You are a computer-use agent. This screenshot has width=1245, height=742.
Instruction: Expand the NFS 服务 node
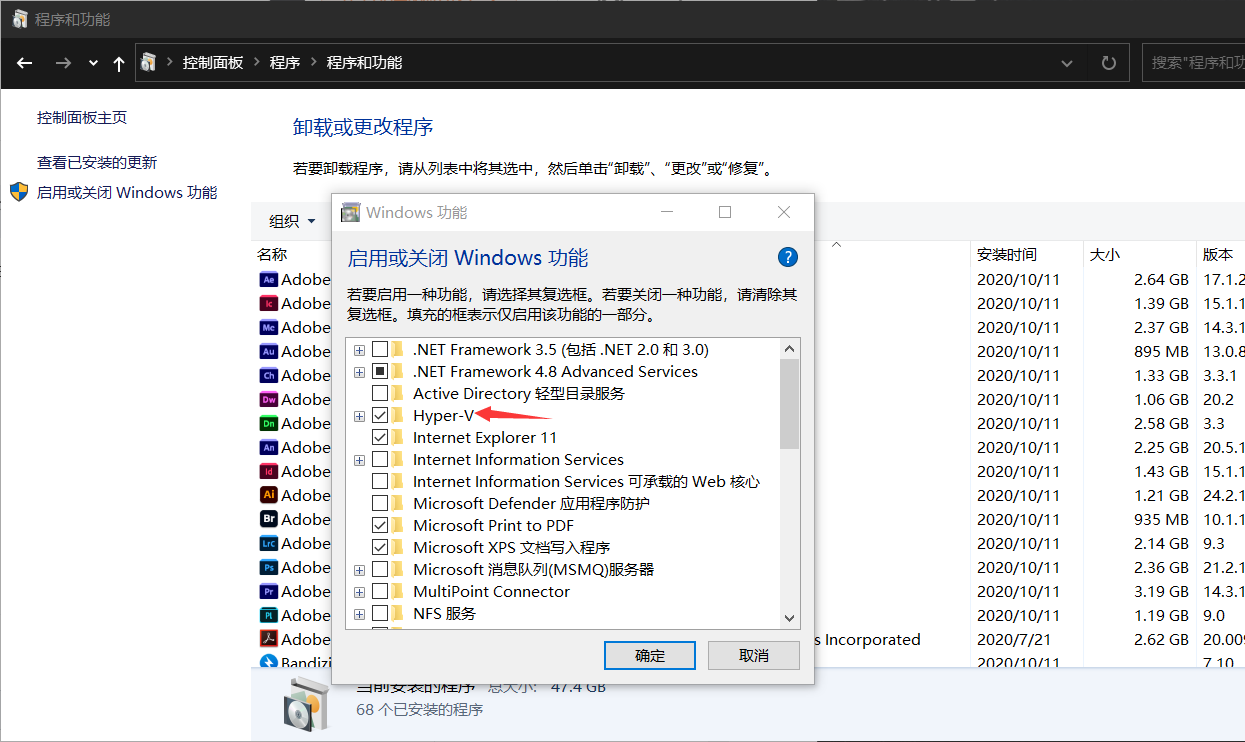(359, 614)
